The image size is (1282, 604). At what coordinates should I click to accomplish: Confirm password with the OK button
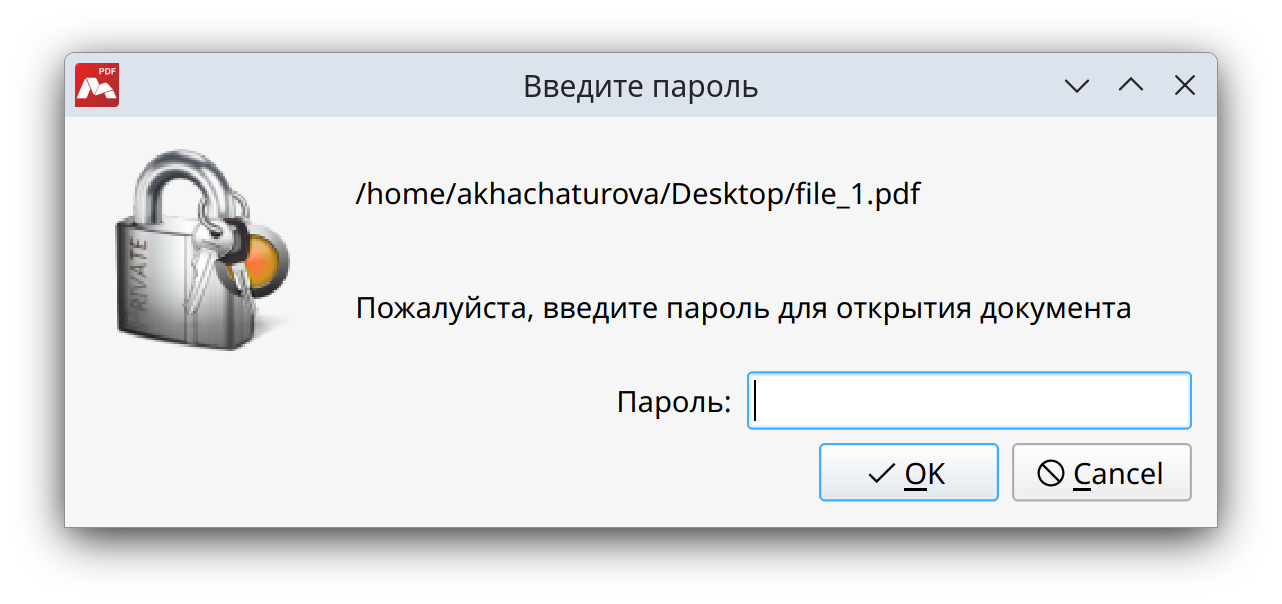pyautogui.click(x=909, y=472)
